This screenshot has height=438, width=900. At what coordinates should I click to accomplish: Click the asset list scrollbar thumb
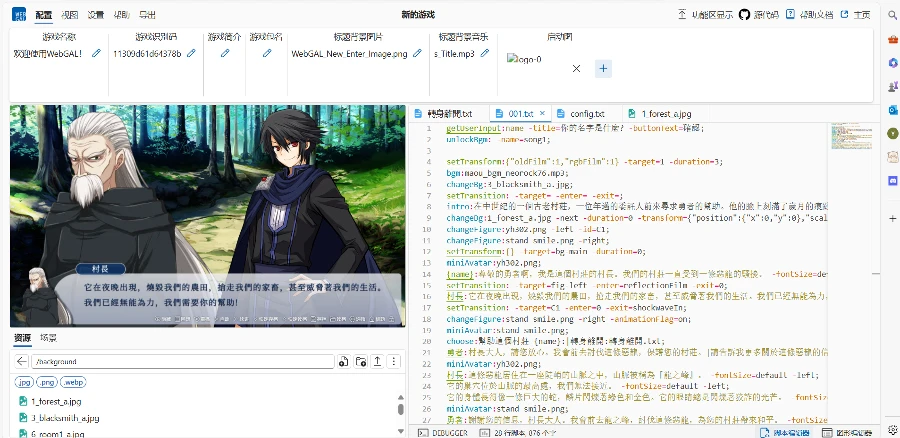pos(401,409)
